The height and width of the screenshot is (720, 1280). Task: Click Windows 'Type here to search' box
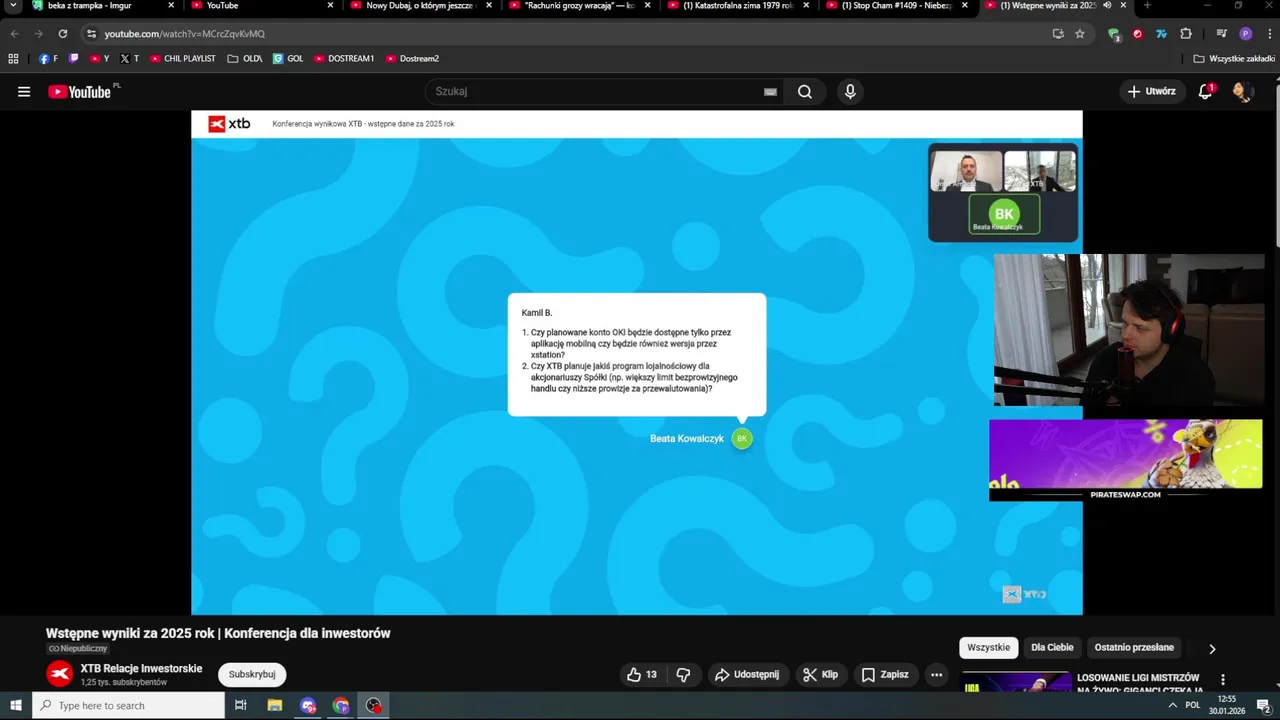[x=128, y=705]
